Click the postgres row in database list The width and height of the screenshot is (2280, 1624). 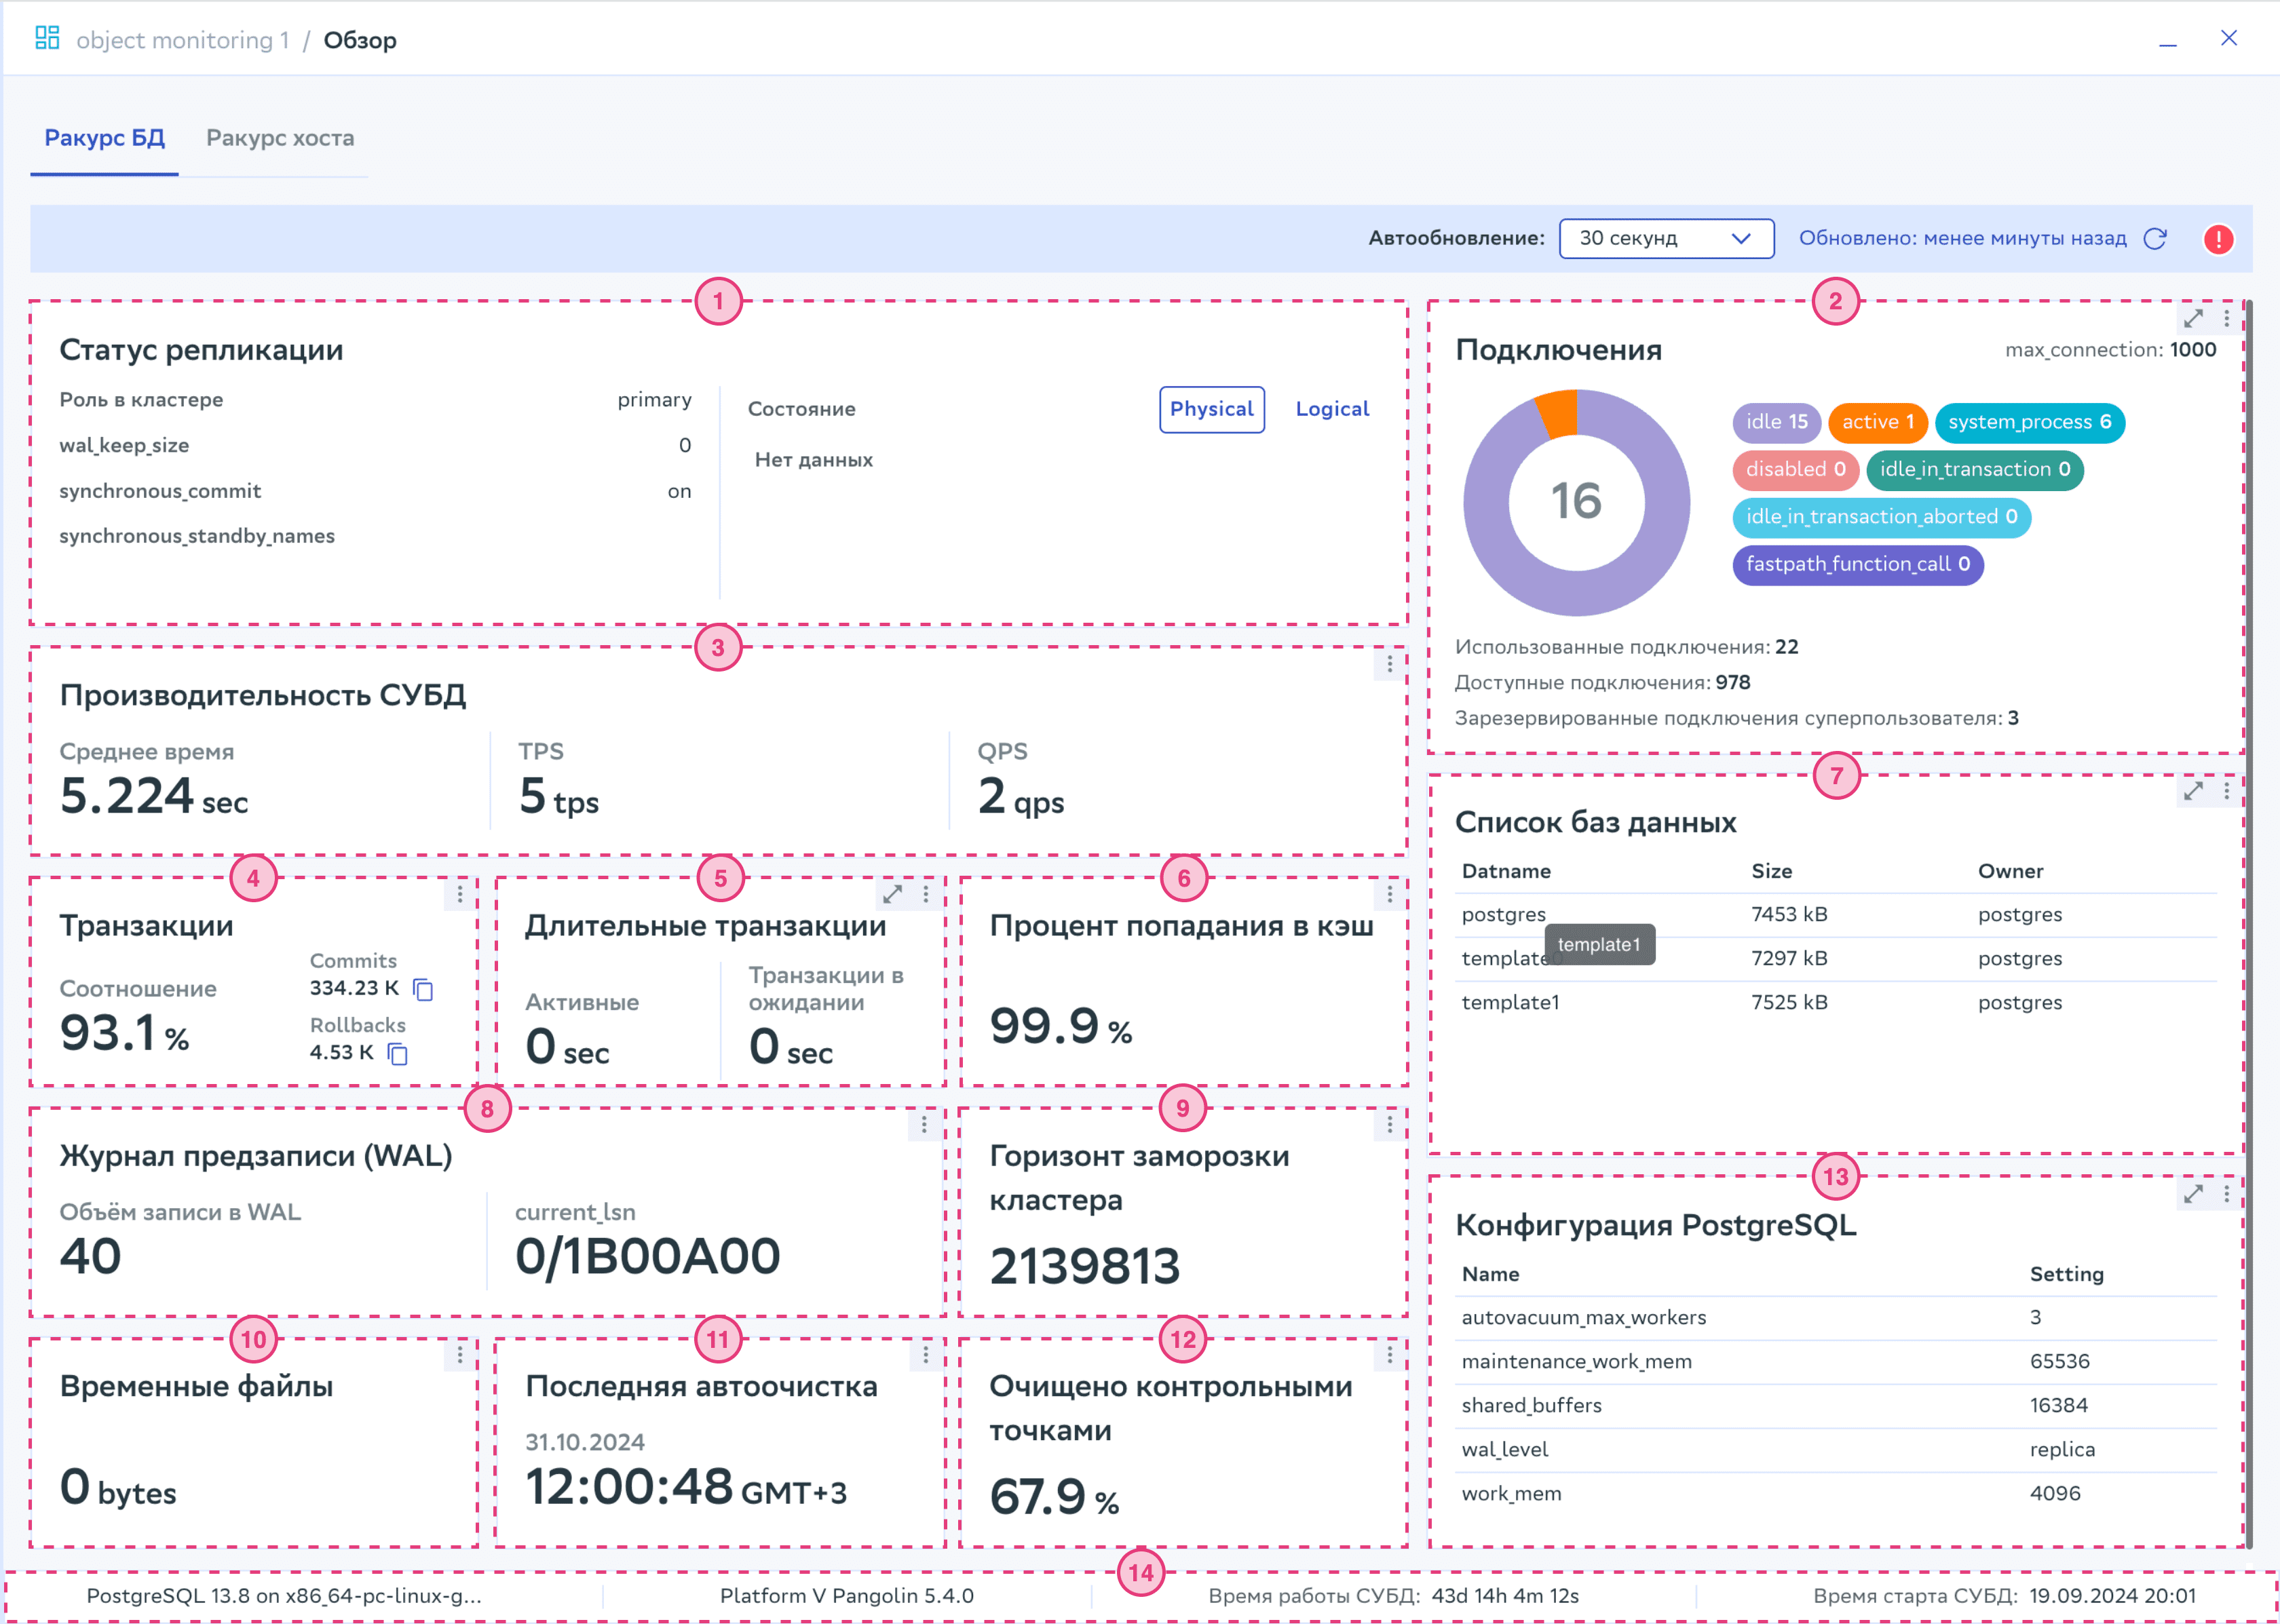[x=1503, y=914]
